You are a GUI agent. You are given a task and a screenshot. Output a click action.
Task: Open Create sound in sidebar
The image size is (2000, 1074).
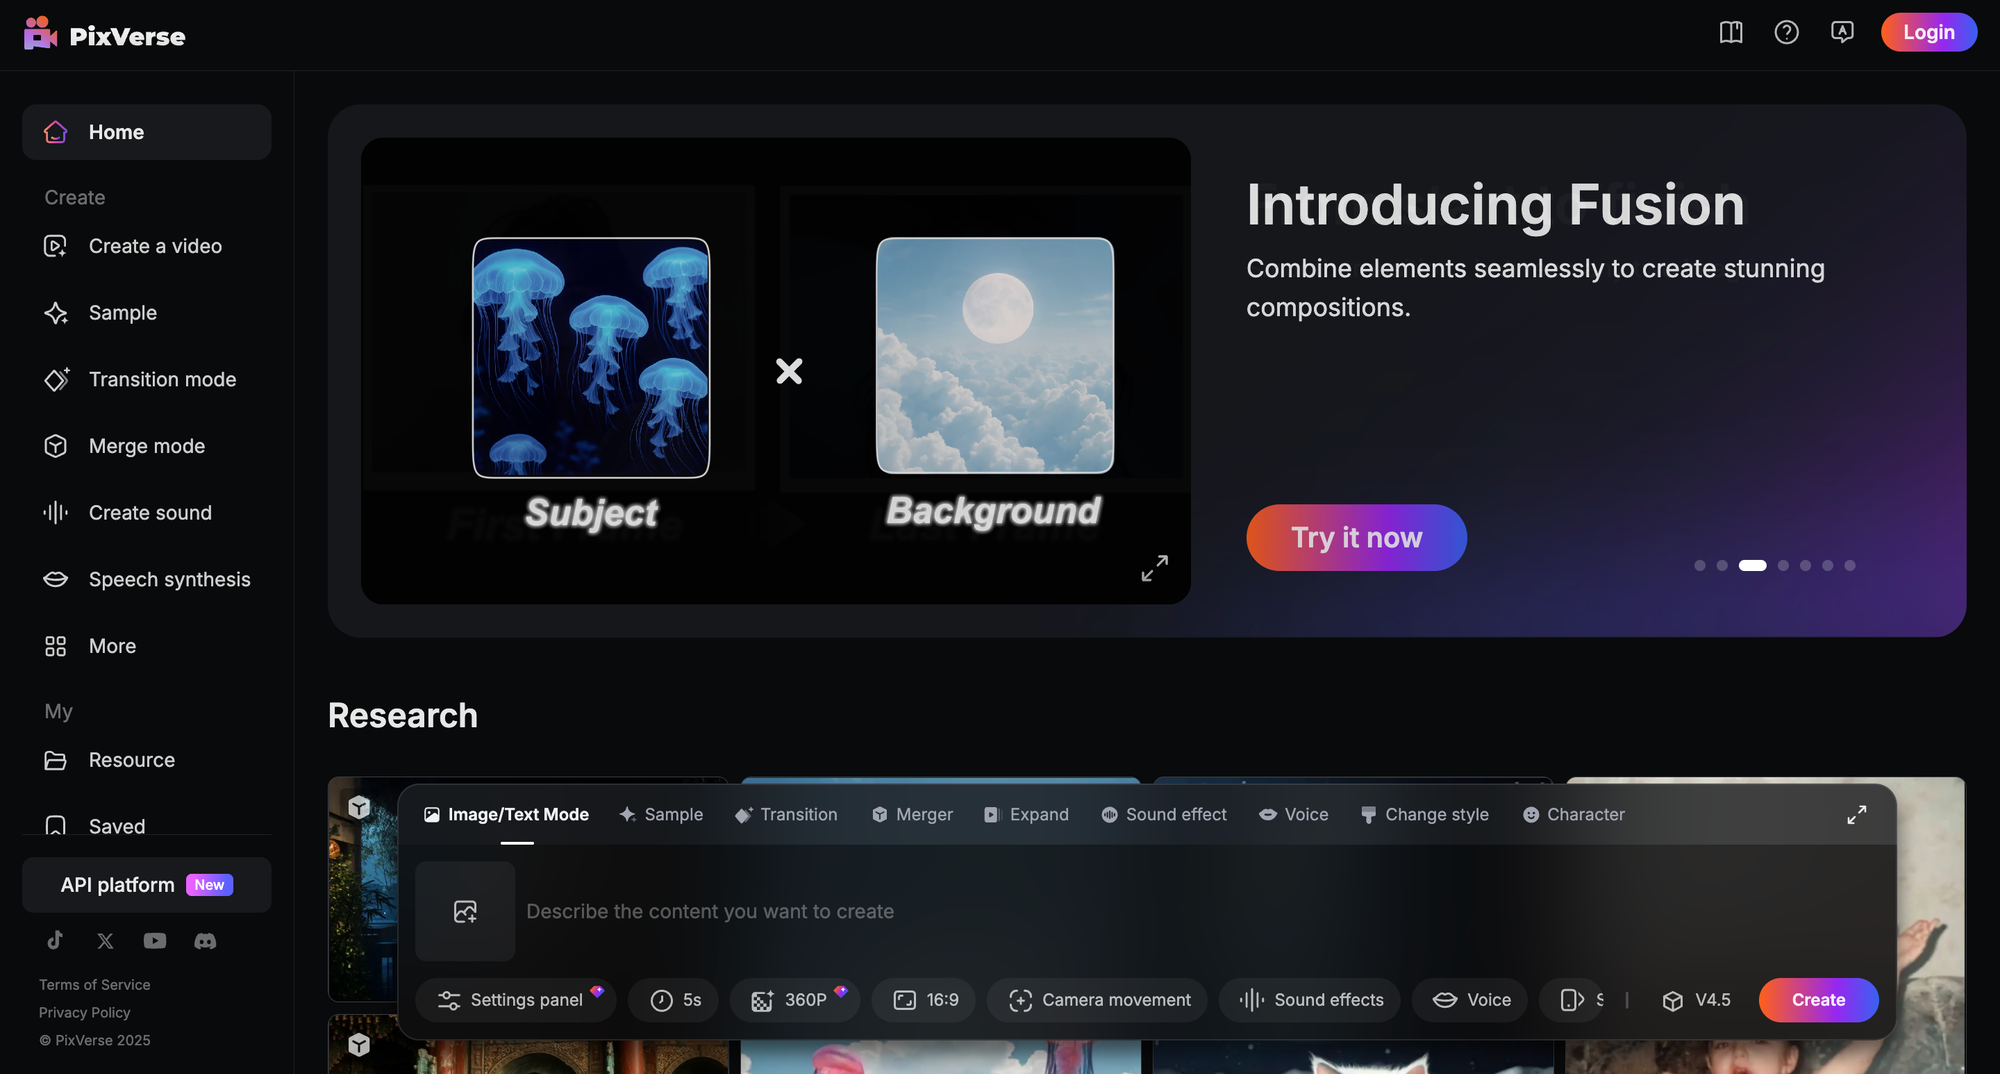[146, 513]
